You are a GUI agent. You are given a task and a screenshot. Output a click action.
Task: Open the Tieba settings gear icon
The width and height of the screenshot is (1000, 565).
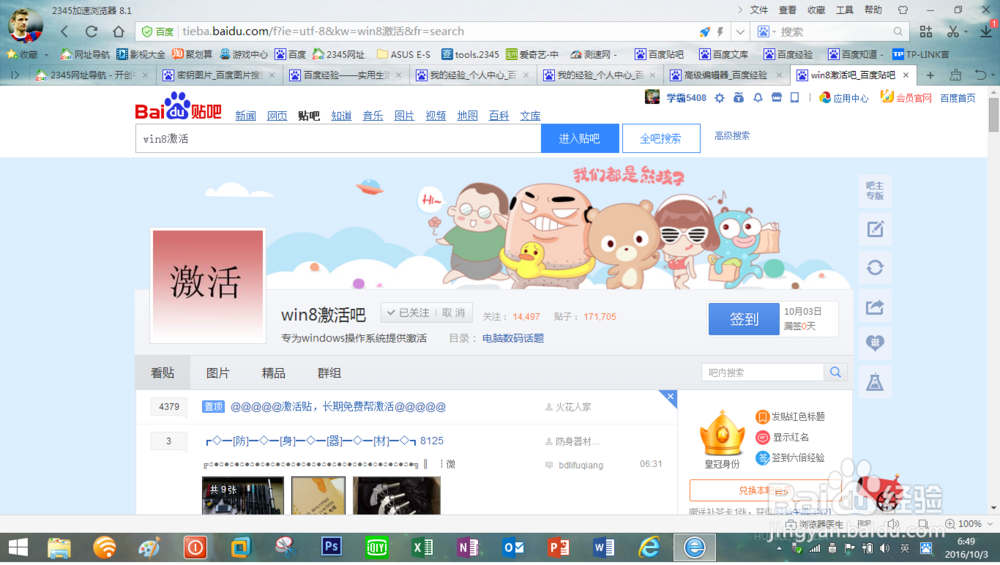[719, 98]
